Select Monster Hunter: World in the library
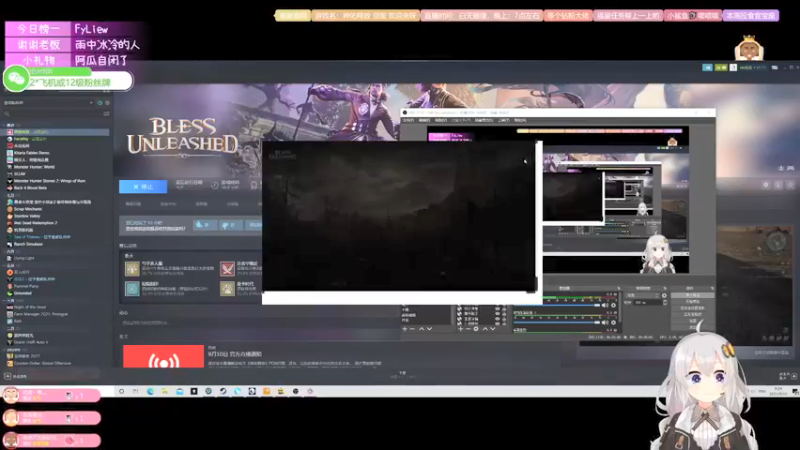This screenshot has height=450, width=800. pyautogui.click(x=34, y=167)
